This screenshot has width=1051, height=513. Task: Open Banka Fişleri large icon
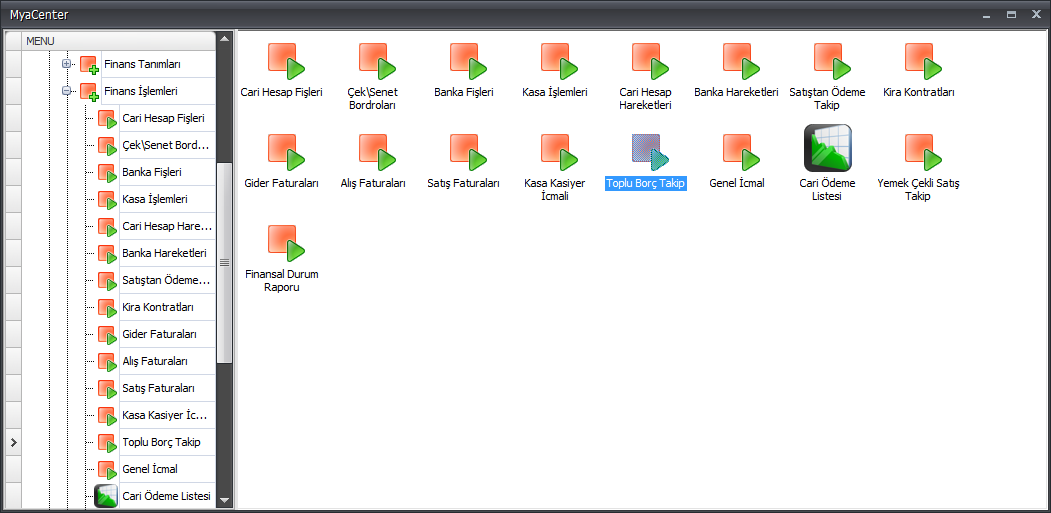click(469, 61)
